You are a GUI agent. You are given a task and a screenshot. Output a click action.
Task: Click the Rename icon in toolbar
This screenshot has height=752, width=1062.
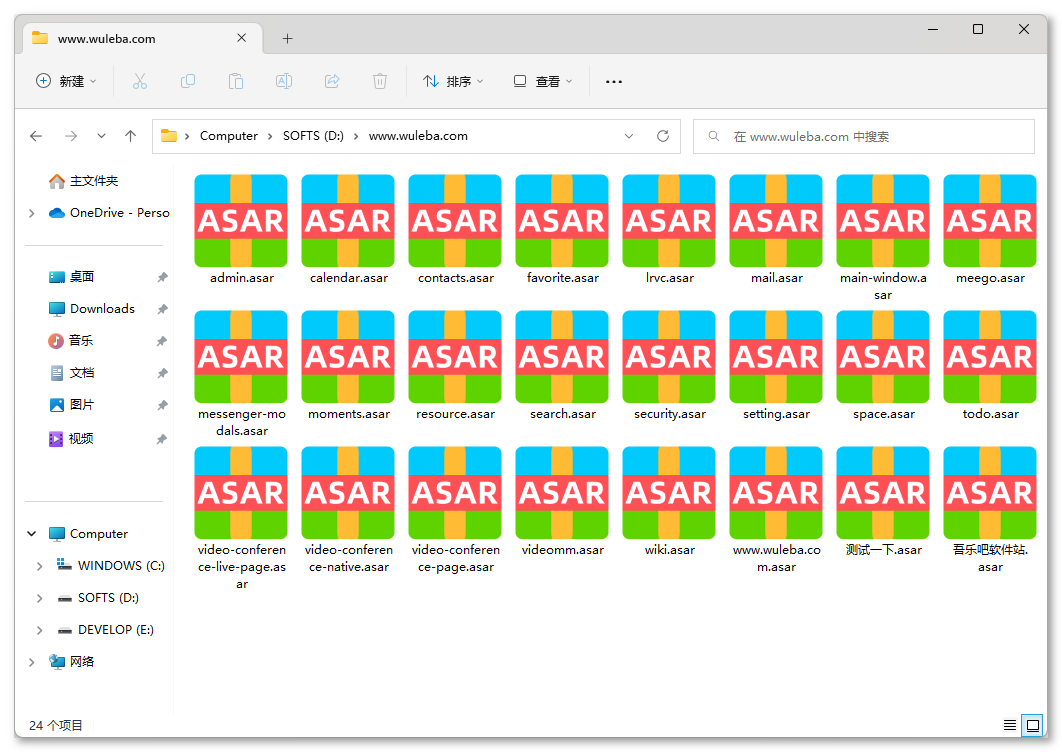(x=284, y=81)
